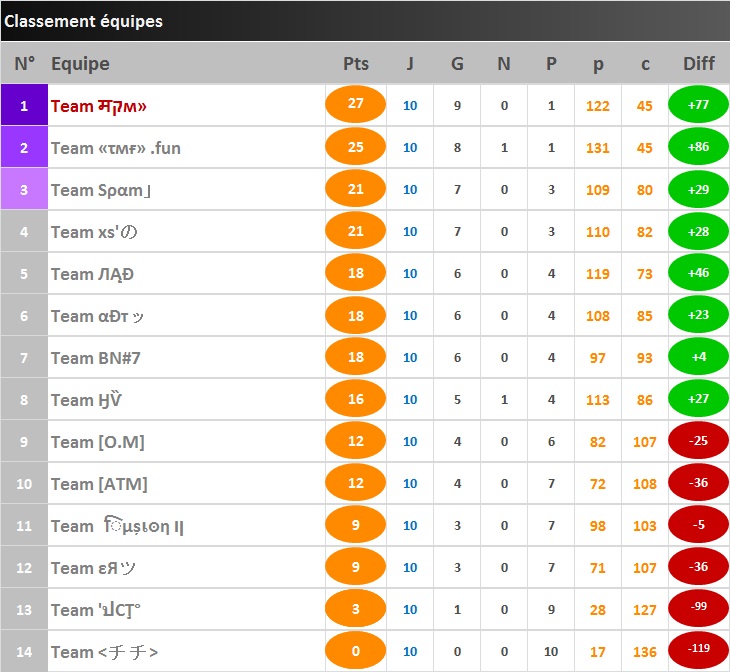Click the Pts column header
The width and height of the screenshot is (730, 672).
(356, 63)
